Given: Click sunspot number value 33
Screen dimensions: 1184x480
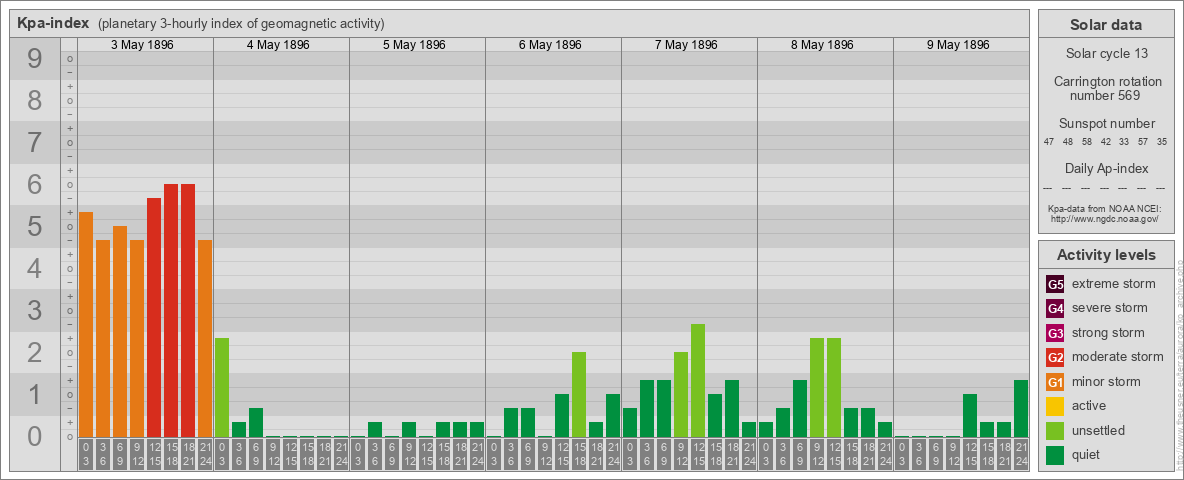Looking at the screenshot, I should (x=1124, y=142).
